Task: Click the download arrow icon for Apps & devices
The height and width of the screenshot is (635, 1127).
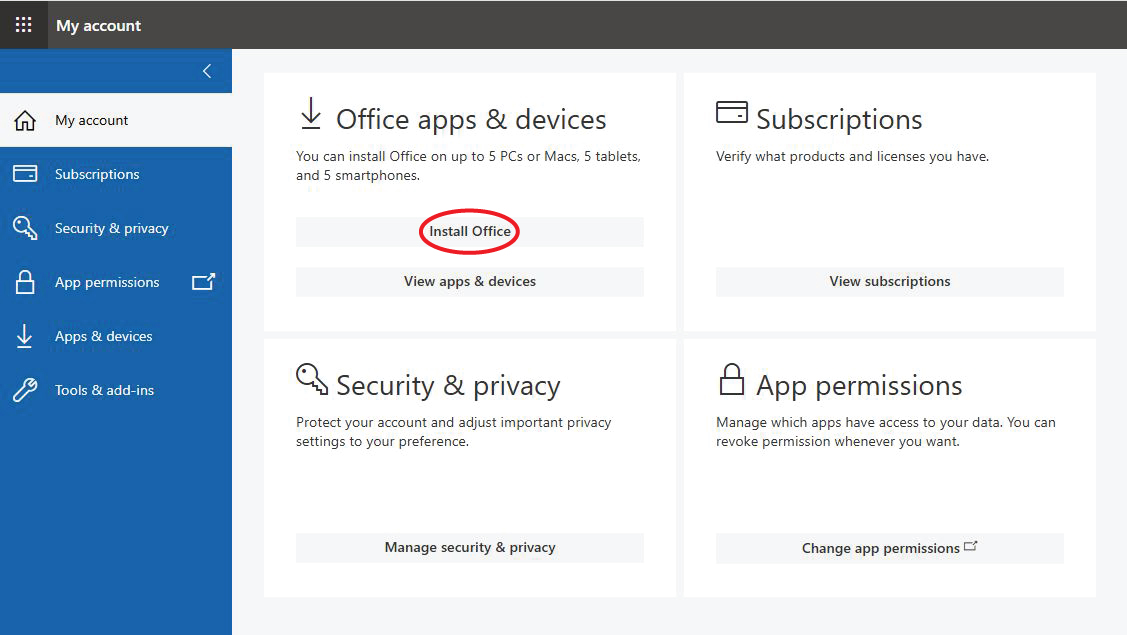Action: point(24,336)
